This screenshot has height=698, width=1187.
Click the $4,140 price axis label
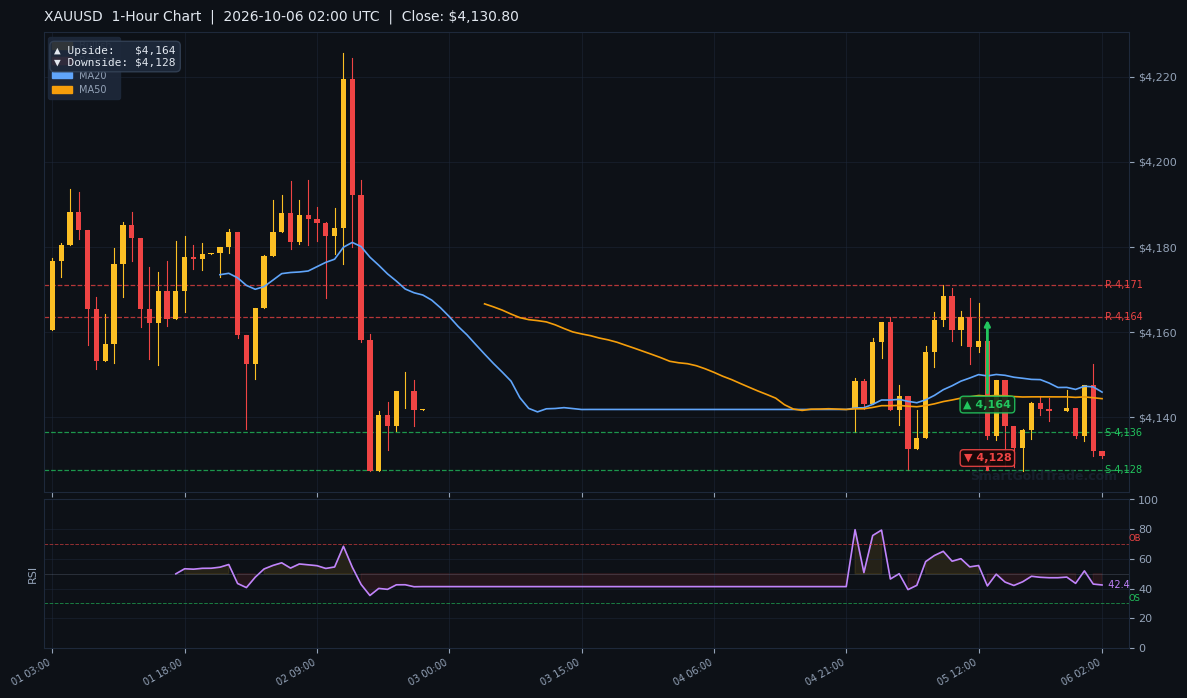1157,418
